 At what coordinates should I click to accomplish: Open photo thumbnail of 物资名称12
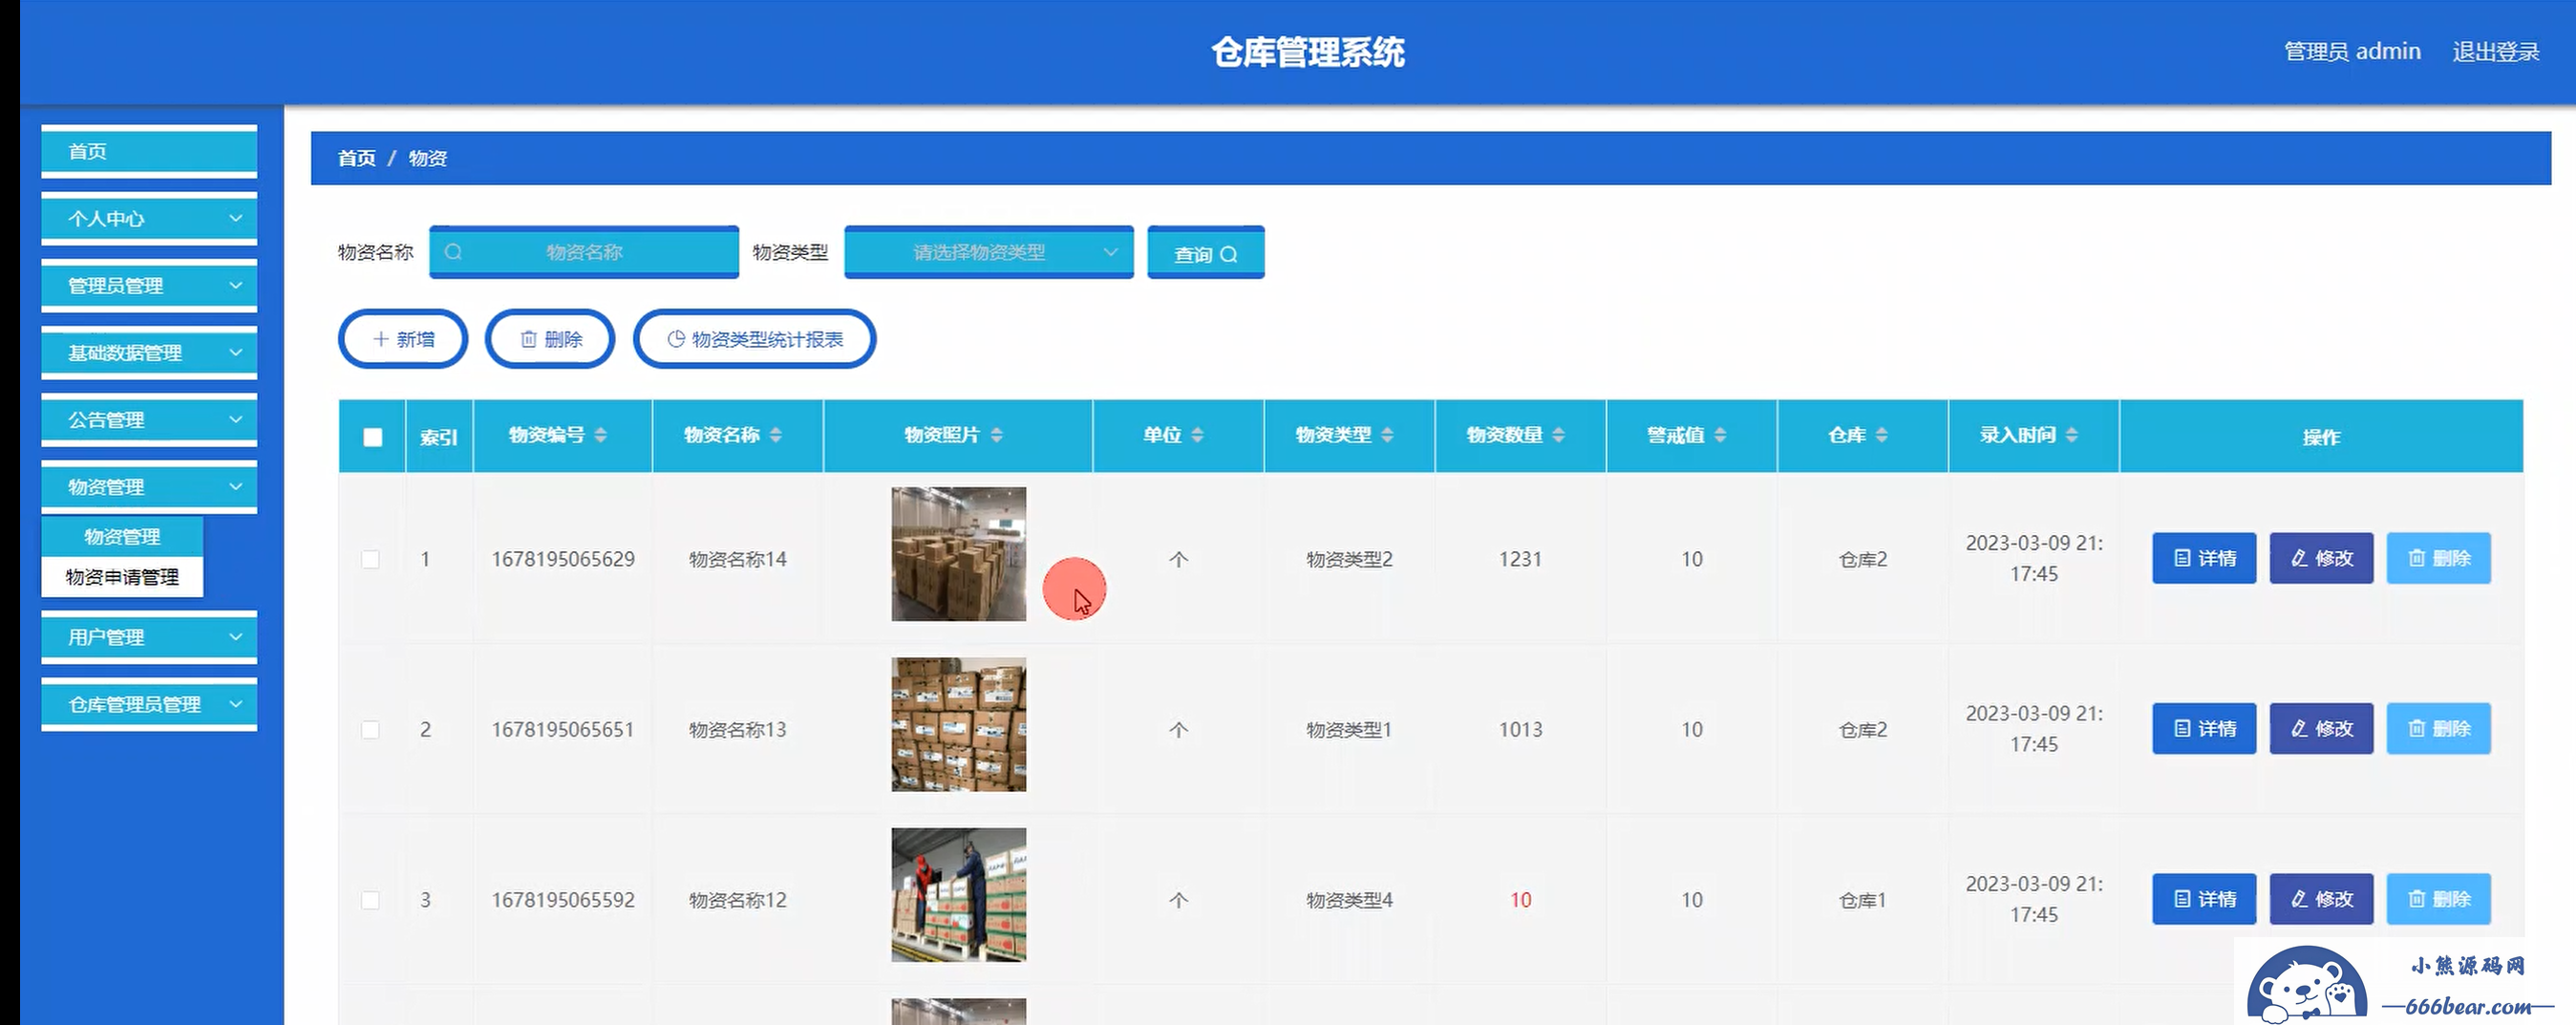click(x=958, y=894)
